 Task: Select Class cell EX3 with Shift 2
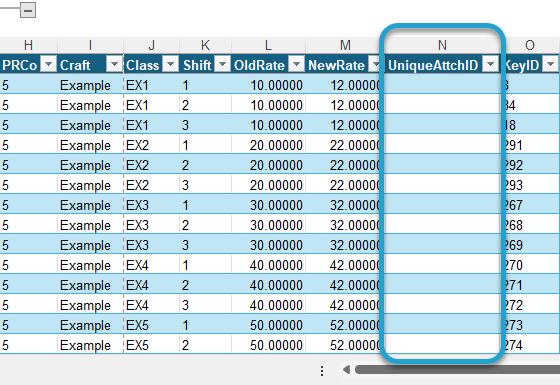point(151,225)
